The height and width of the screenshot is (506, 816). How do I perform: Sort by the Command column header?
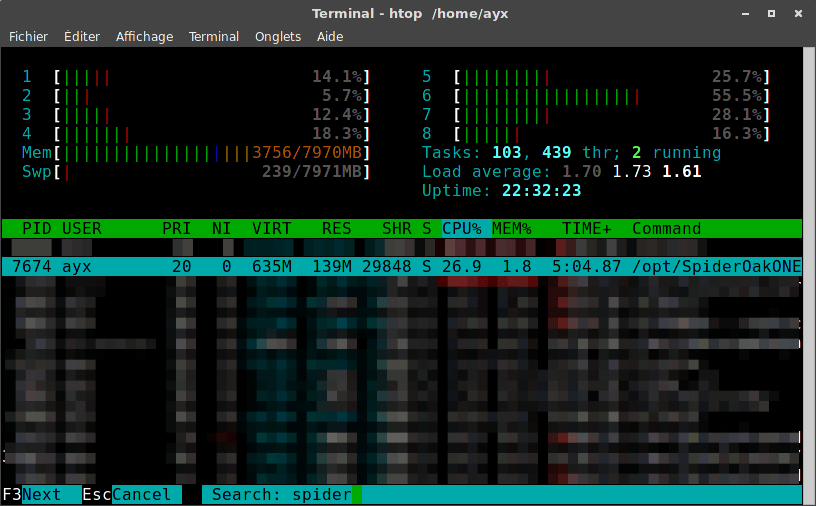(x=667, y=229)
